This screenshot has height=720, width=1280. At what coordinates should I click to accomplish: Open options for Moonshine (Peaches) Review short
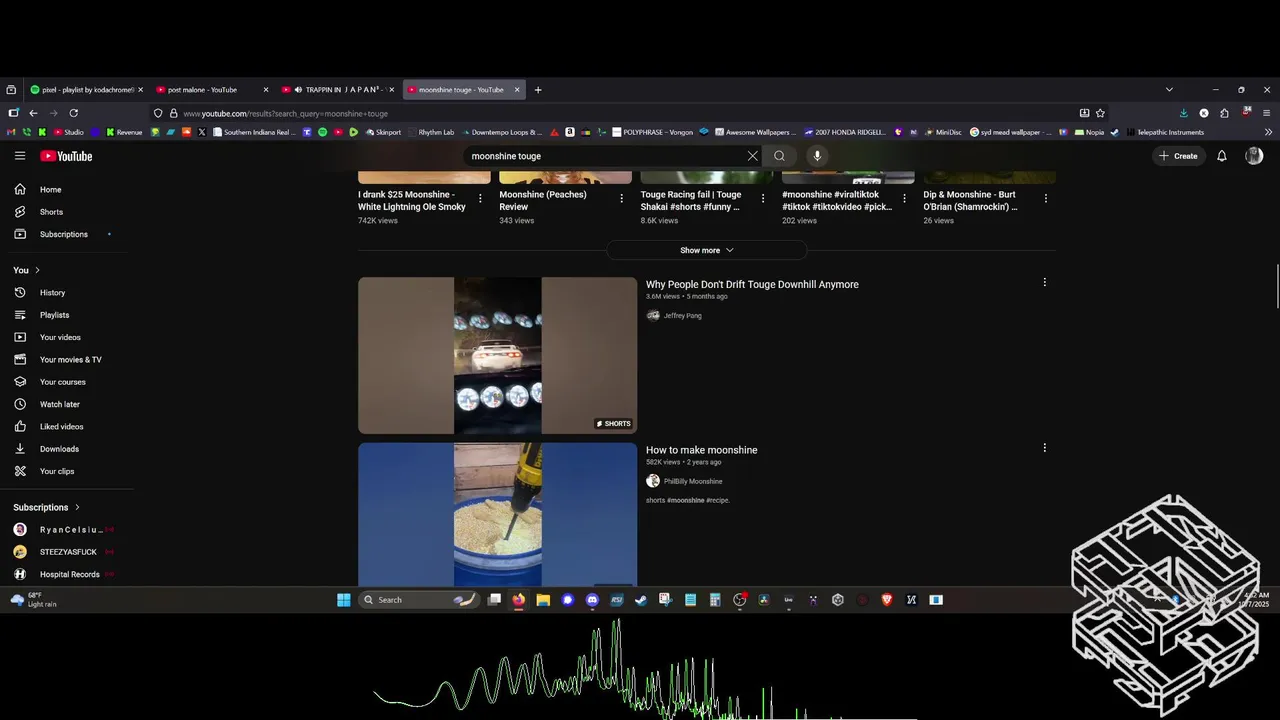pos(621,199)
